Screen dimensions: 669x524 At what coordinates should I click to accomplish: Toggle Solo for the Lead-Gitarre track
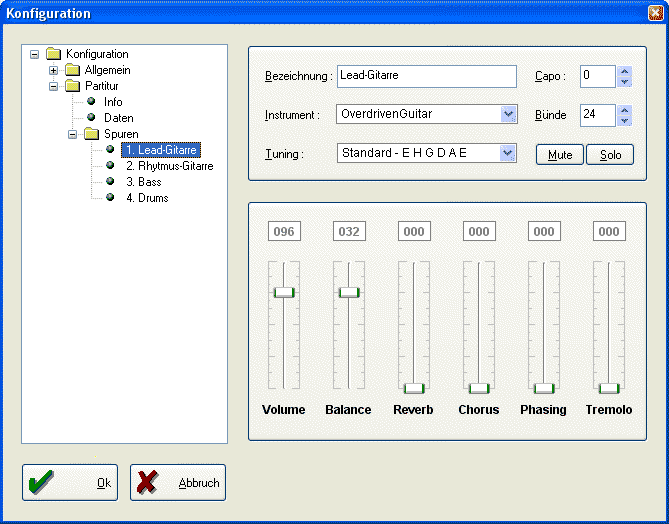coord(610,155)
